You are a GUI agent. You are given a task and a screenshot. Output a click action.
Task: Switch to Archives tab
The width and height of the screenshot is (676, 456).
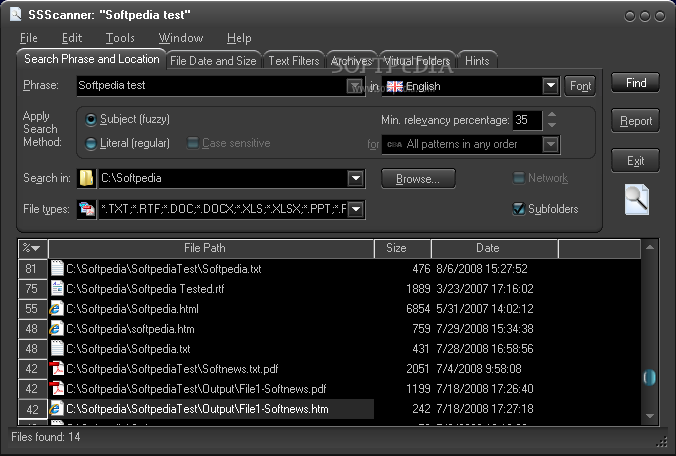point(351,61)
